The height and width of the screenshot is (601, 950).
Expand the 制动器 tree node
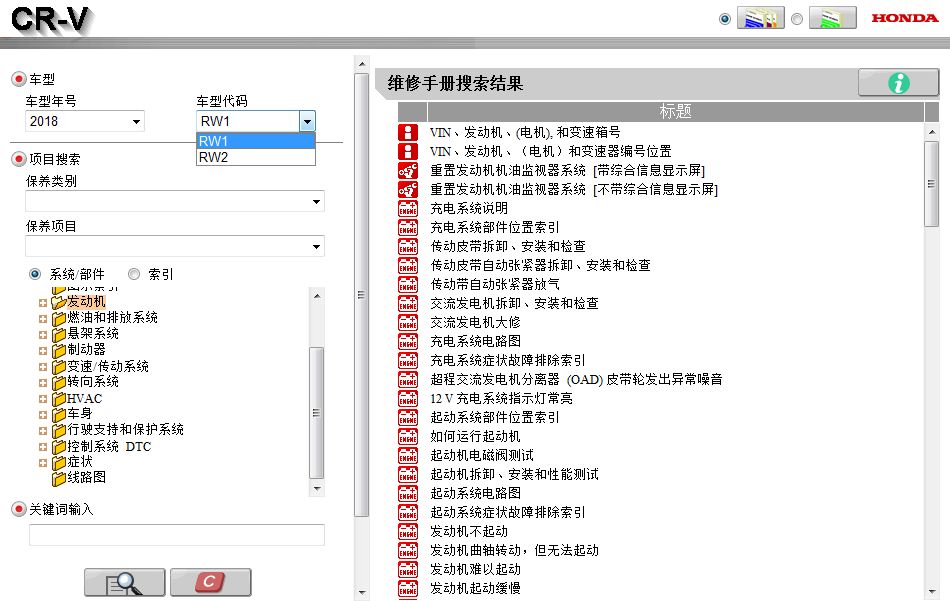42,351
